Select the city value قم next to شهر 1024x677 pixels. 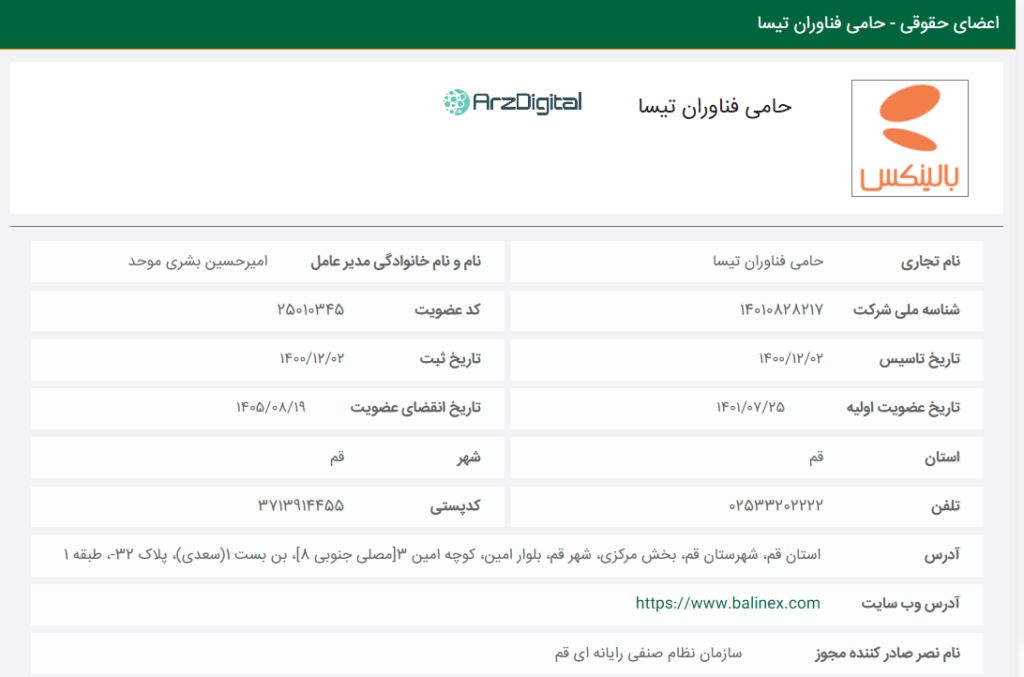pyautogui.click(x=337, y=457)
